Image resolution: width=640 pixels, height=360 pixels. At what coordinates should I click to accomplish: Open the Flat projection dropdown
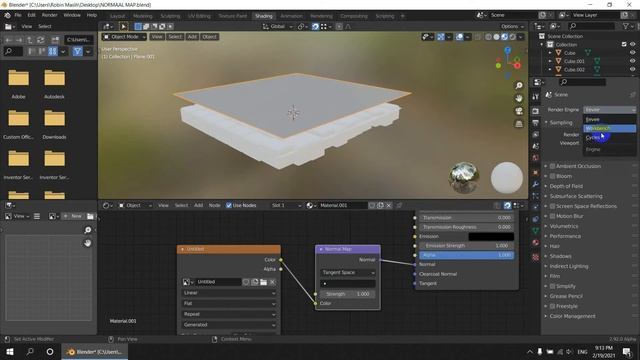pos(229,304)
